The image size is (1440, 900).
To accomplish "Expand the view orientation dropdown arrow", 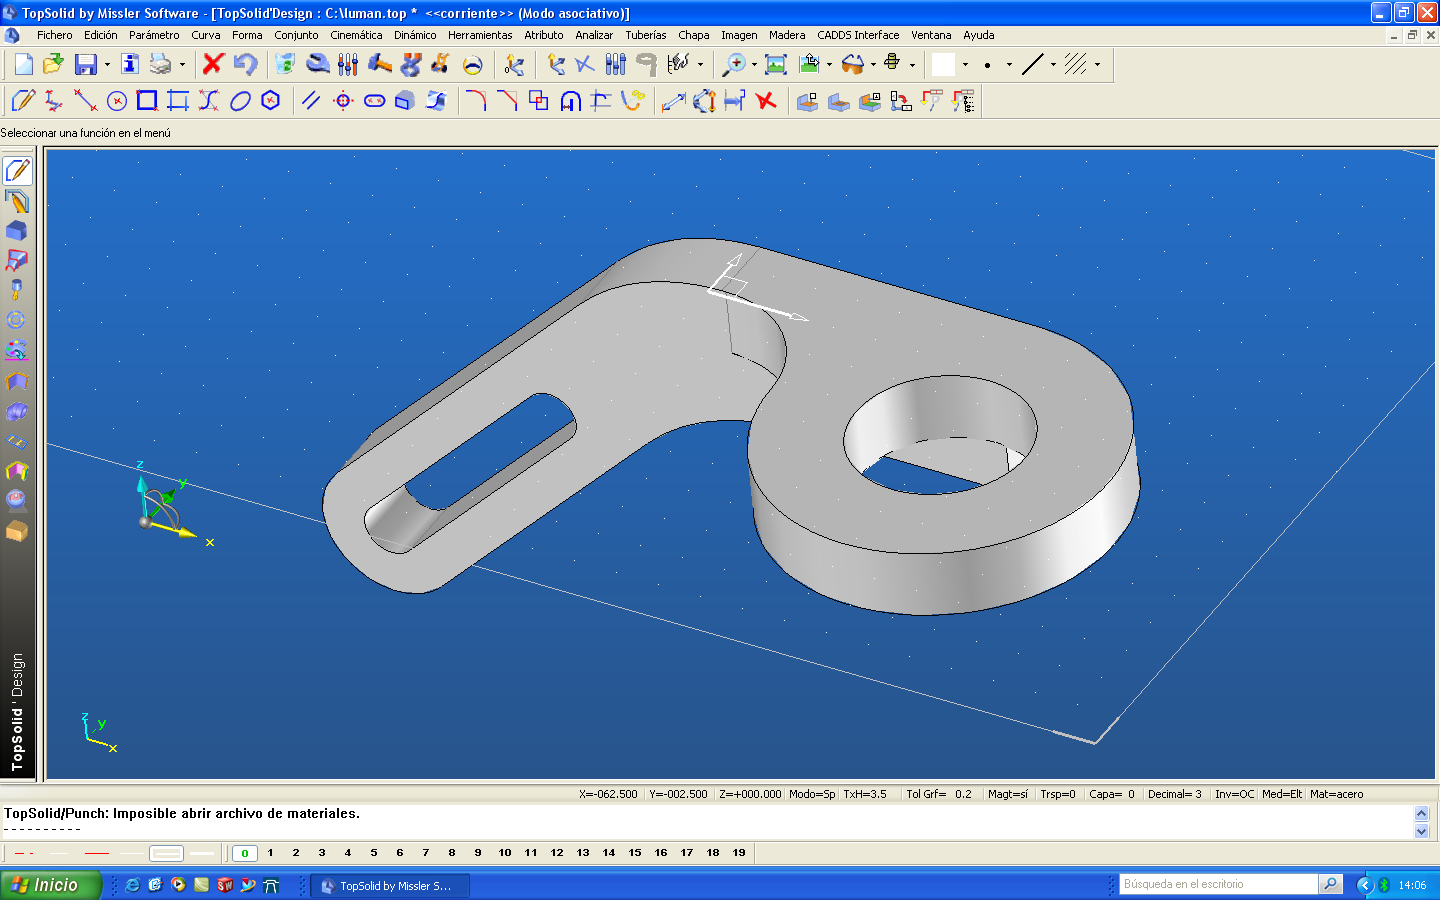I will point(829,64).
